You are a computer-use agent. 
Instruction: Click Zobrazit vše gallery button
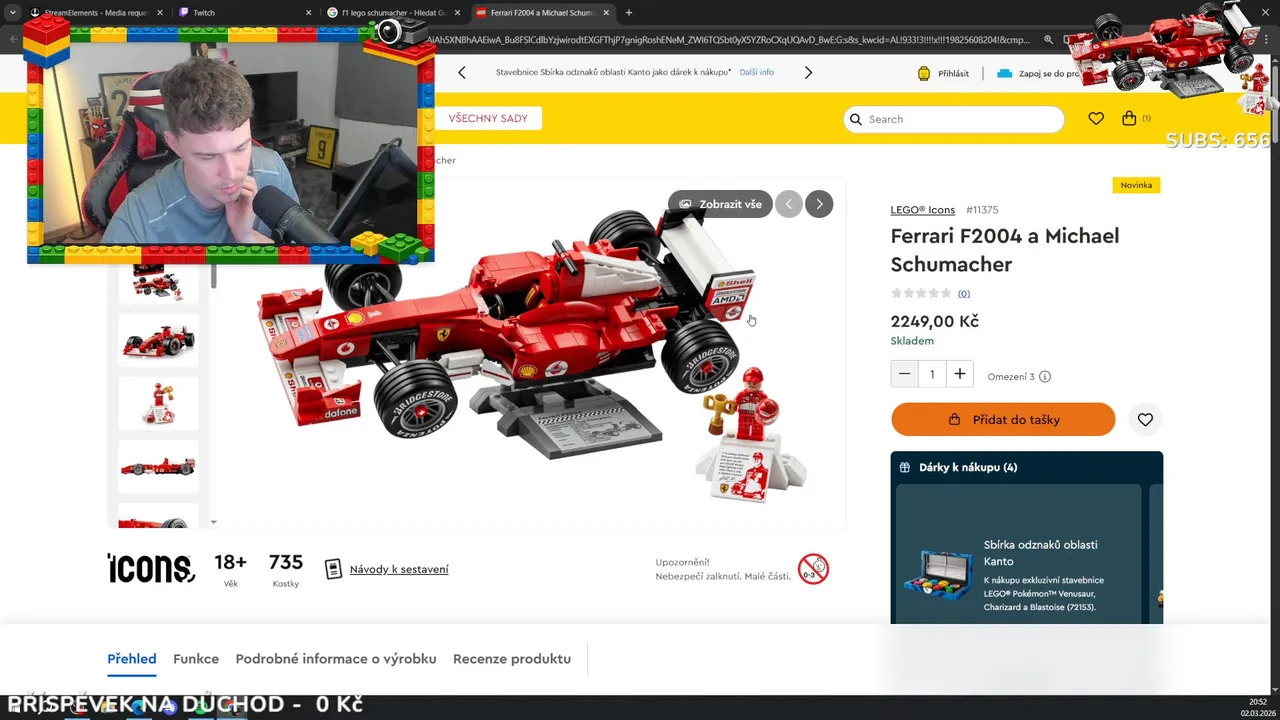pos(720,204)
